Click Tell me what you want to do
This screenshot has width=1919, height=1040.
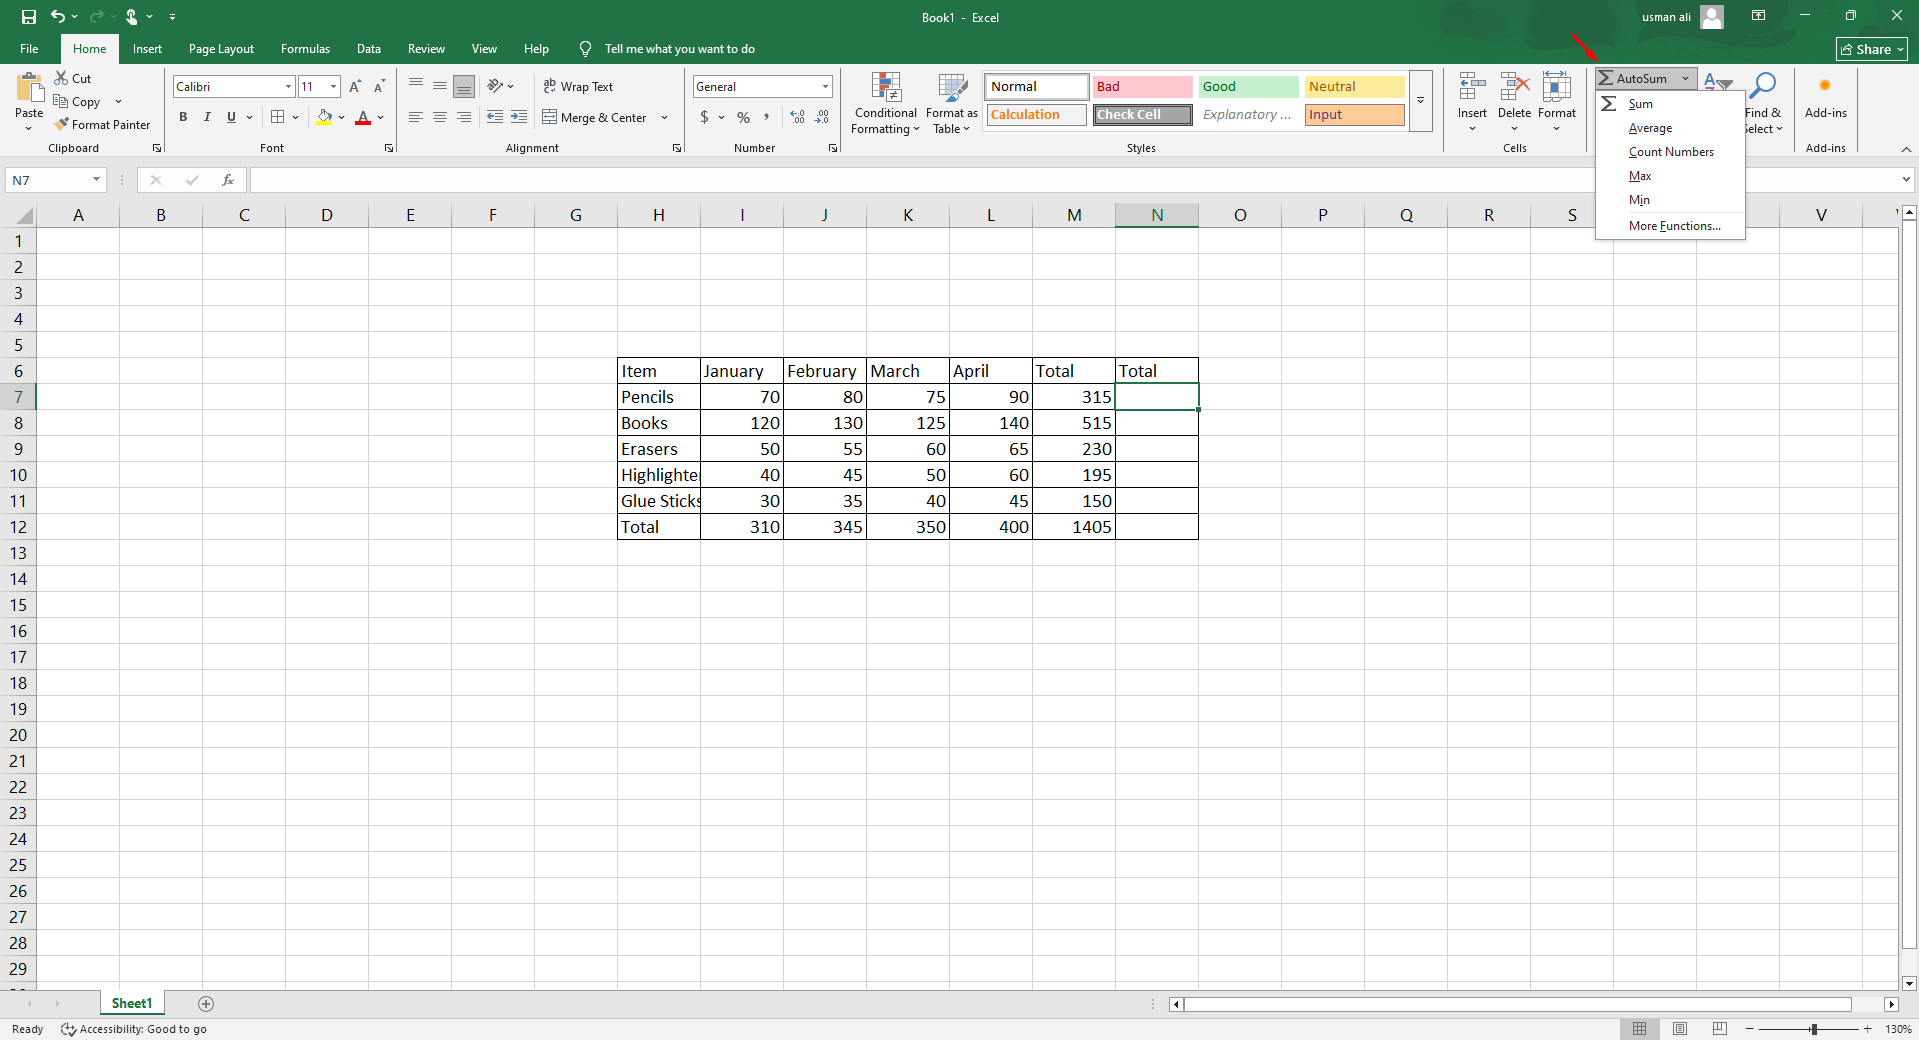click(679, 49)
